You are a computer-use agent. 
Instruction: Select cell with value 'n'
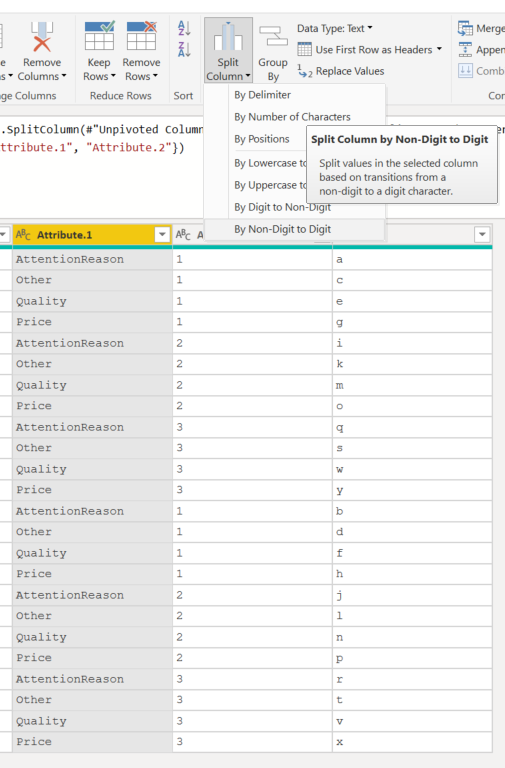[x=412, y=637]
